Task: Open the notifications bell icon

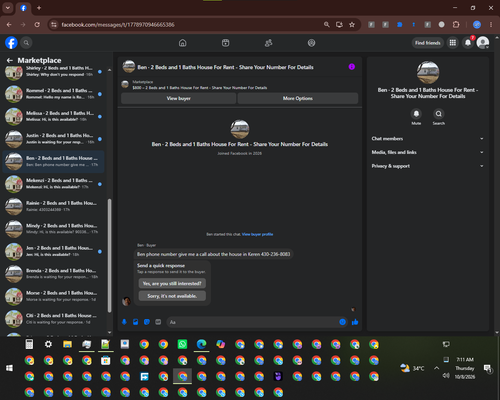Action: (468, 43)
